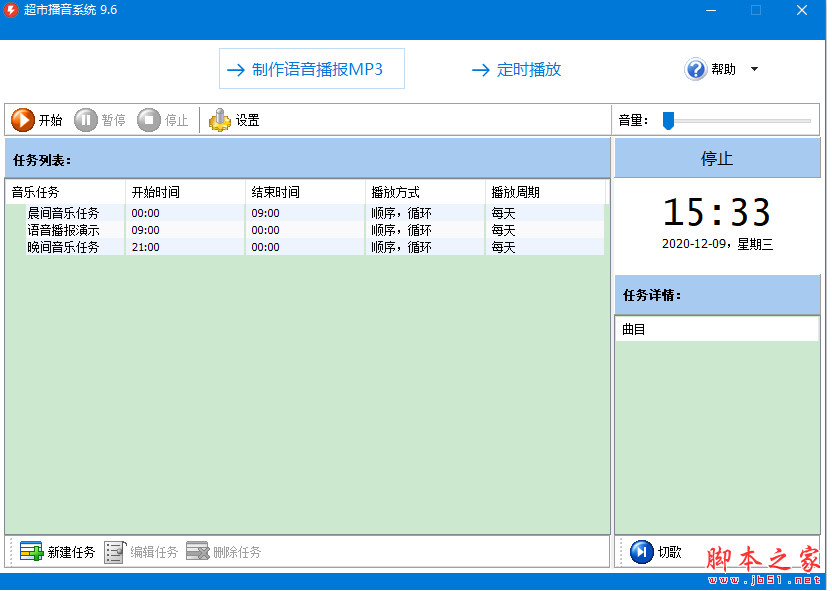Click the Edit Task (编辑任务) icon

tap(115, 552)
